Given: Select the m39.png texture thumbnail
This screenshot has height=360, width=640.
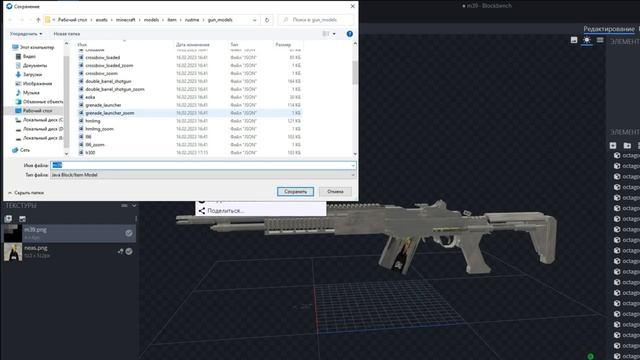Looking at the screenshot, I should (x=13, y=233).
